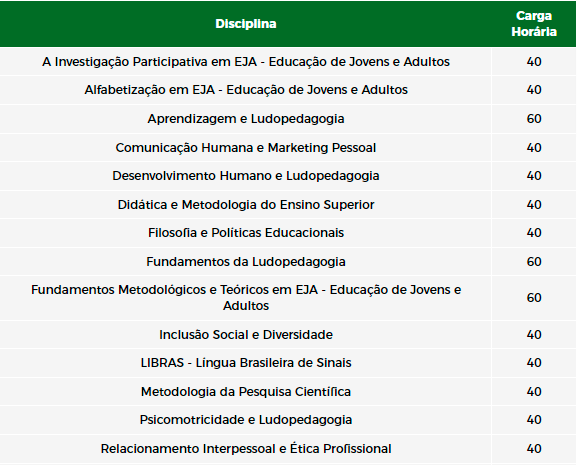Click Filosofia e Políticas Educacionais
Image resolution: width=577 pixels, height=465 pixels.
[x=246, y=233]
